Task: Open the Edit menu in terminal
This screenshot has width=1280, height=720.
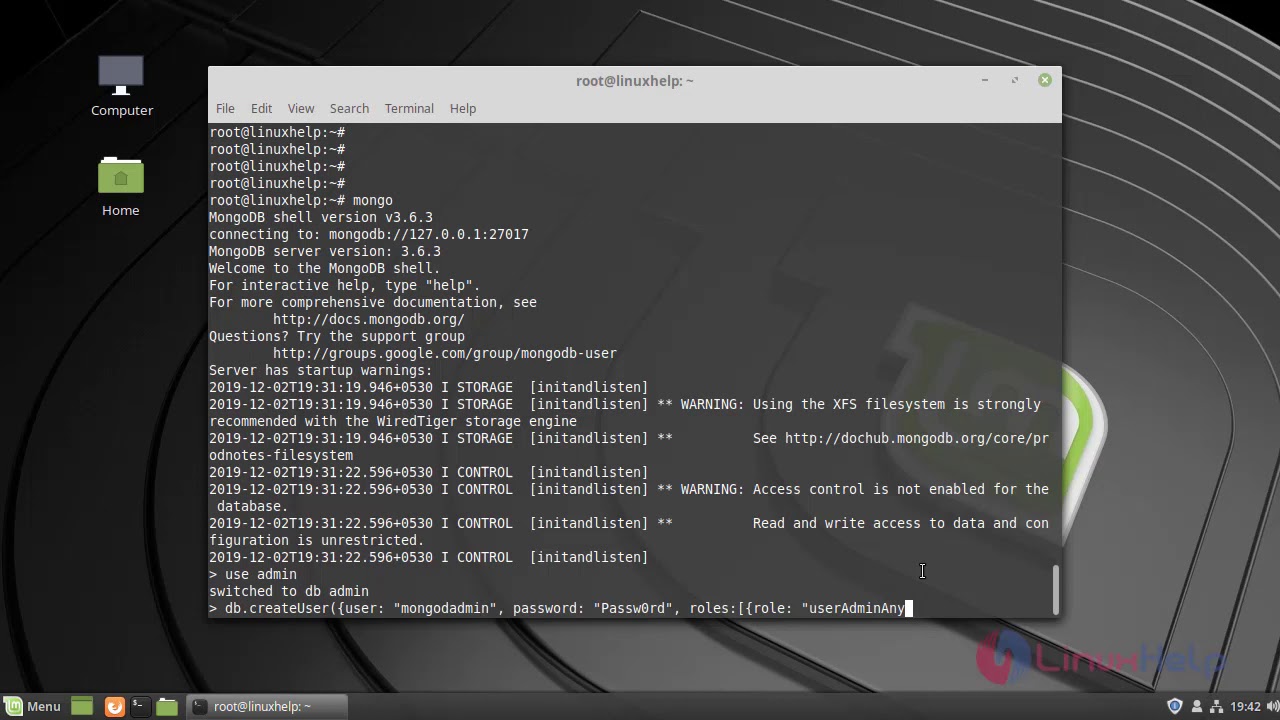Action: (261, 108)
